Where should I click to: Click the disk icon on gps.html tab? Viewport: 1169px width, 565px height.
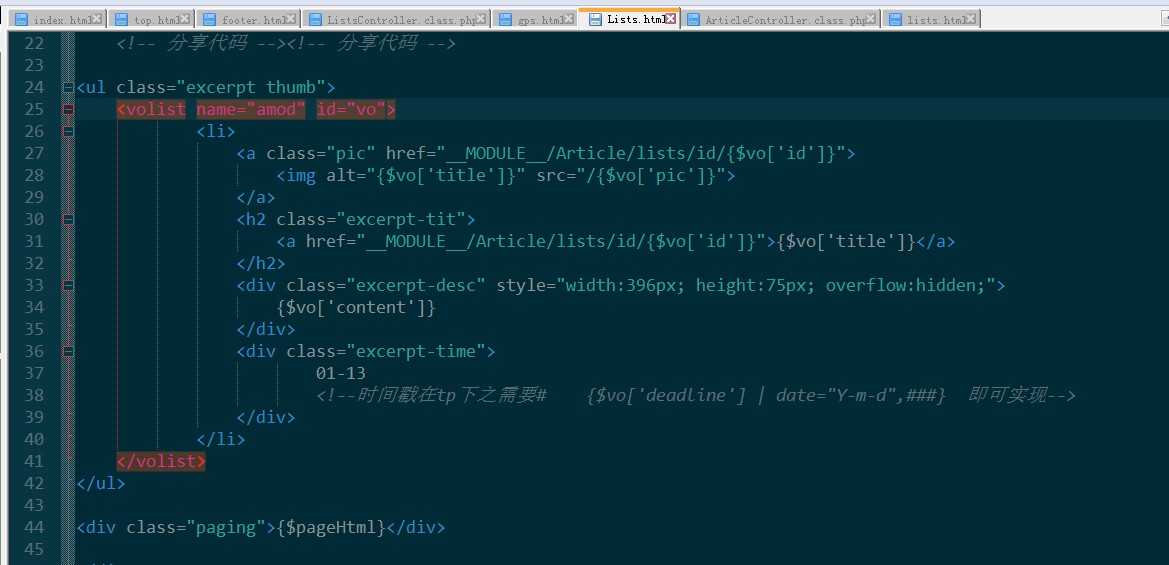click(505, 20)
